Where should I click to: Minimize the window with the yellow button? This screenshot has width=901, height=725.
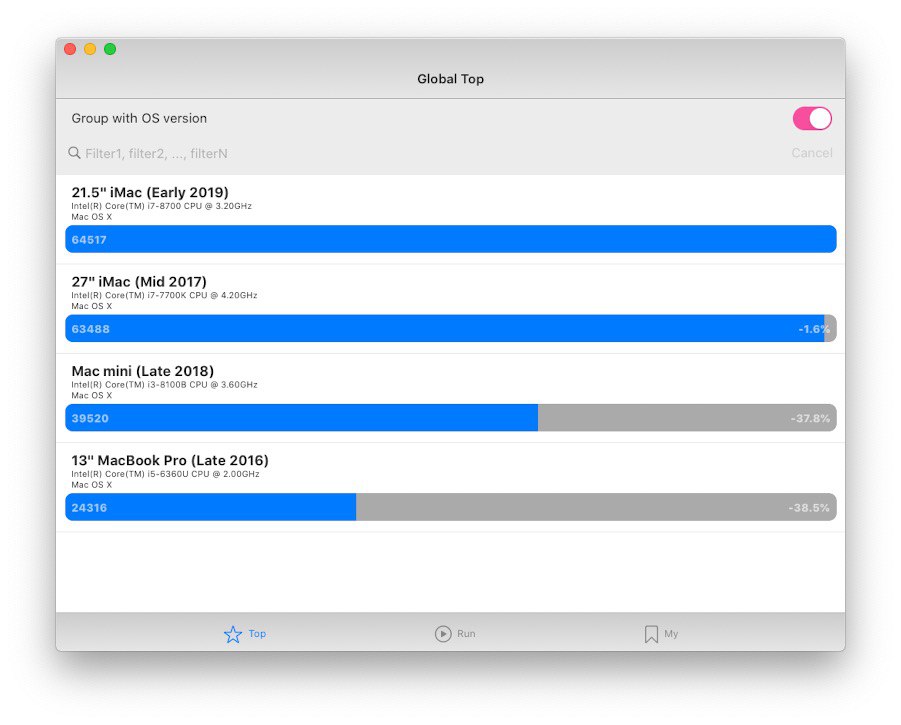point(90,49)
